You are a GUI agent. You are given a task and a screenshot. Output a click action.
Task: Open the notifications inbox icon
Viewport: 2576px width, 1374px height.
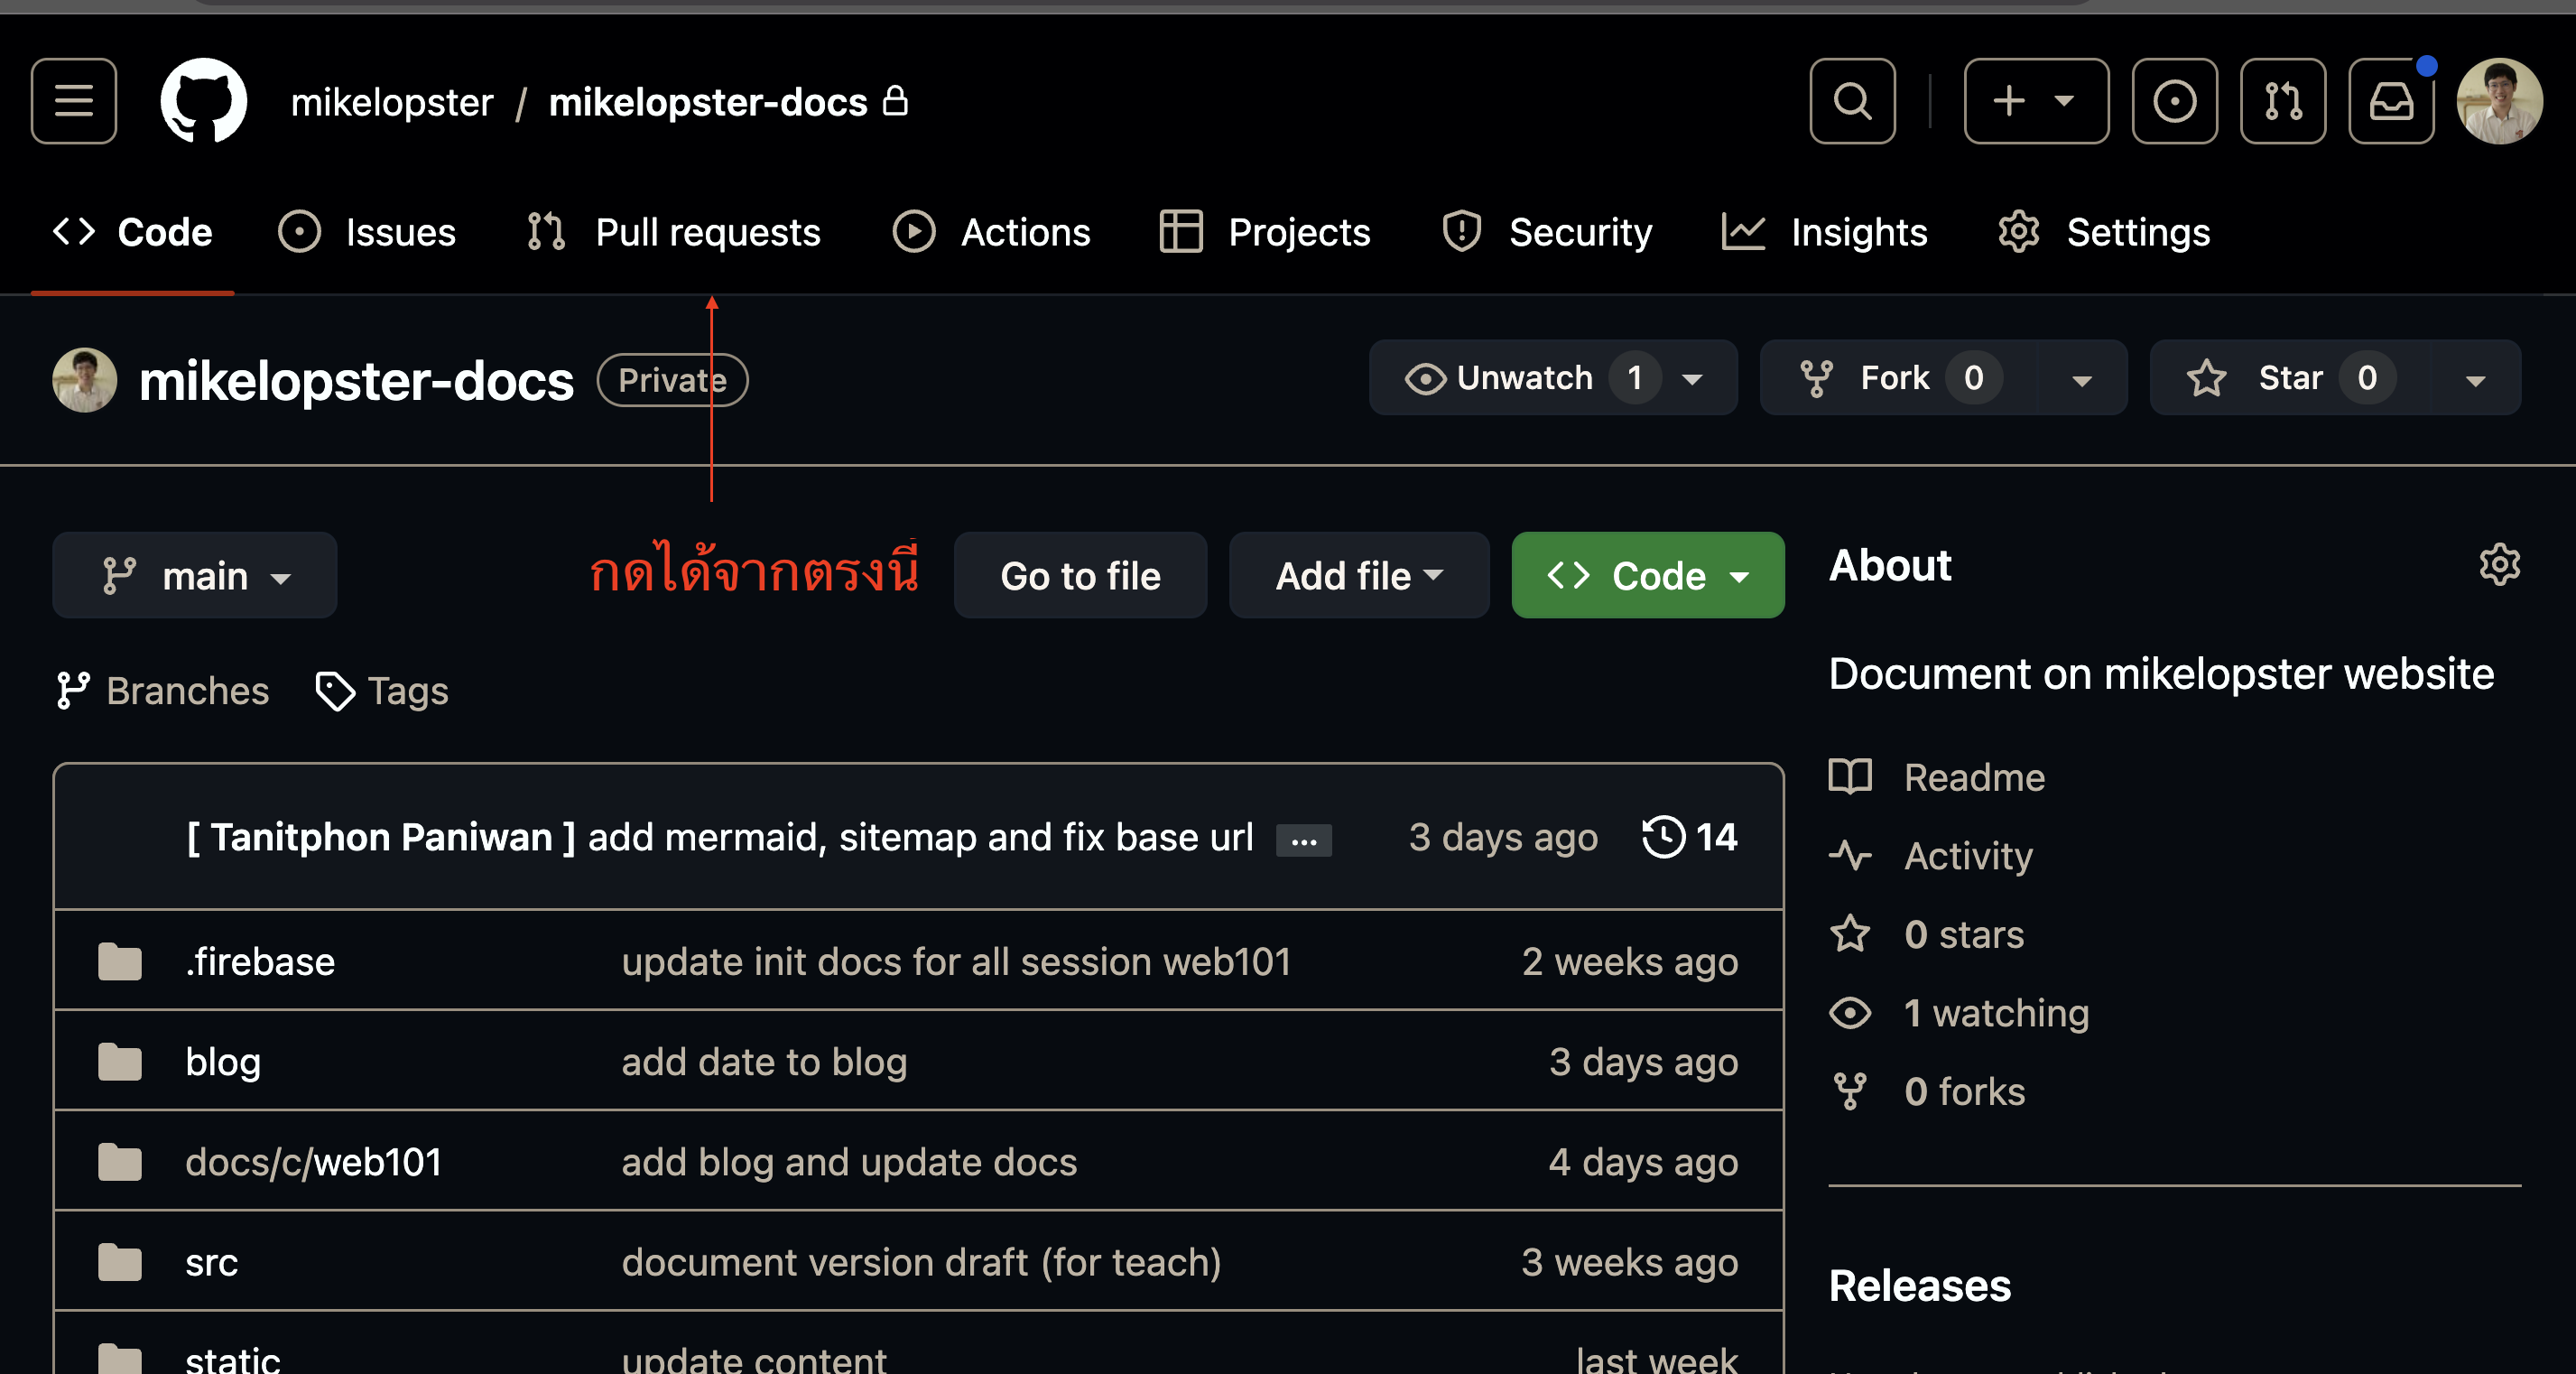(2391, 101)
